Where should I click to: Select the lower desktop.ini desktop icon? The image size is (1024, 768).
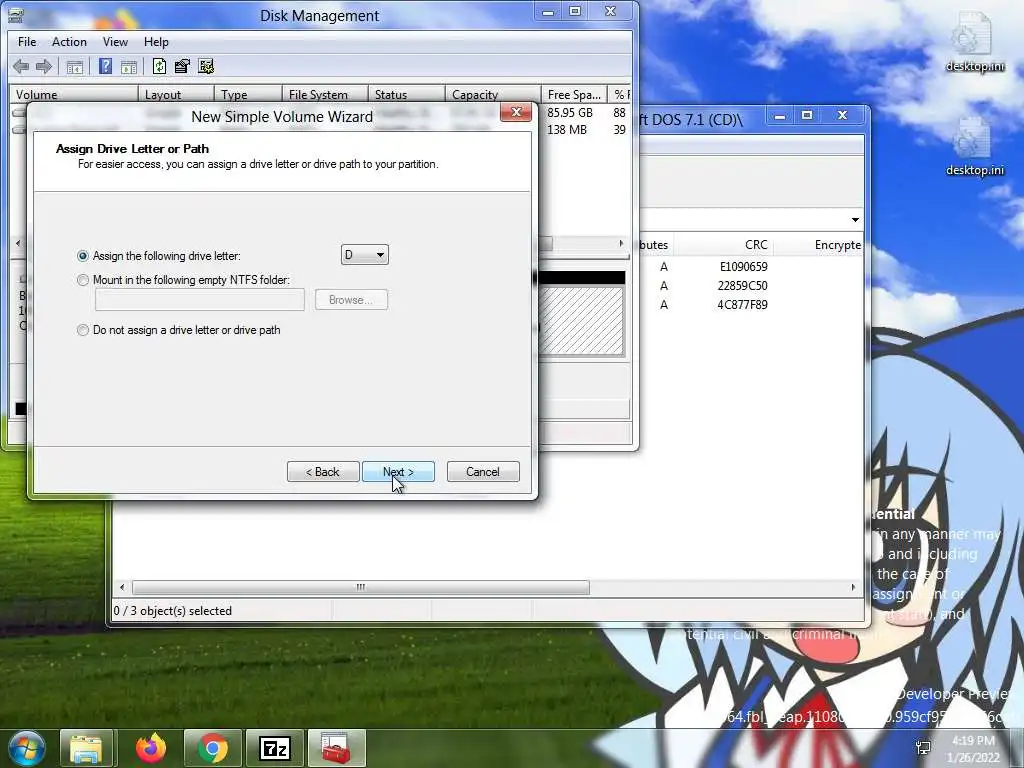pos(974,146)
